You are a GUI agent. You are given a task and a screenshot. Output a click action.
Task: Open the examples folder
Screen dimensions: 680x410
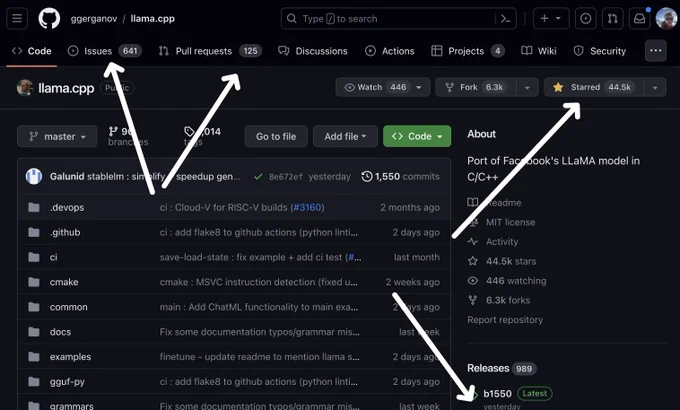70,357
